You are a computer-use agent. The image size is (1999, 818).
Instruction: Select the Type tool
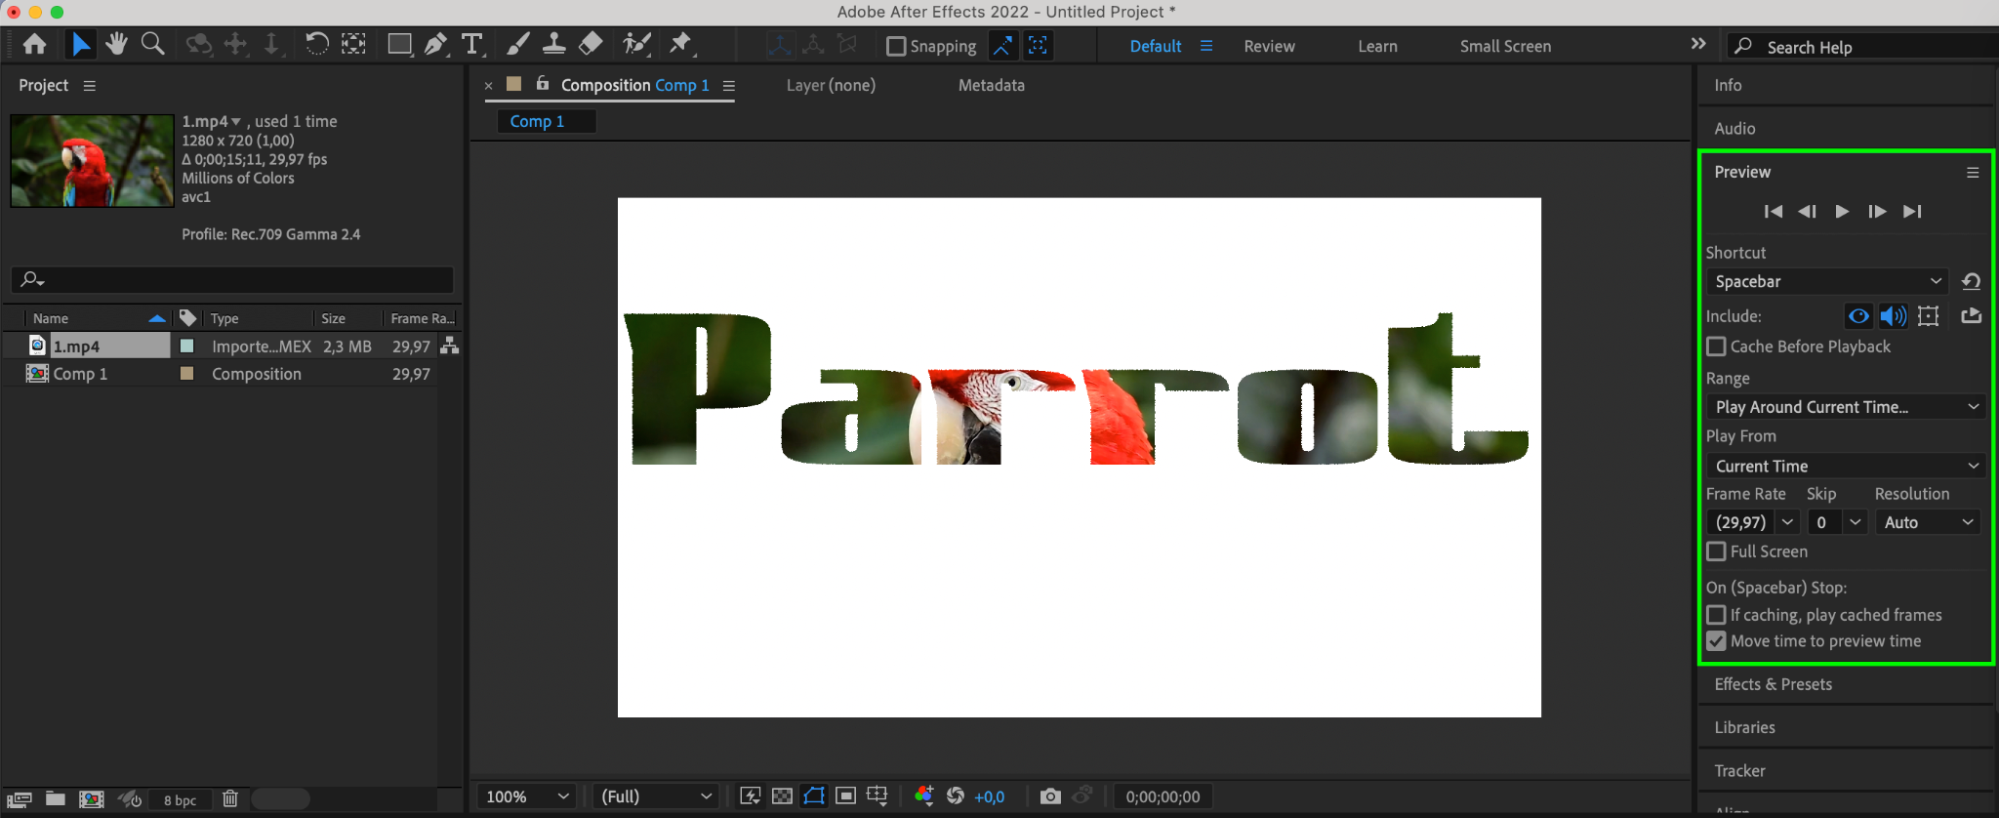(x=472, y=44)
